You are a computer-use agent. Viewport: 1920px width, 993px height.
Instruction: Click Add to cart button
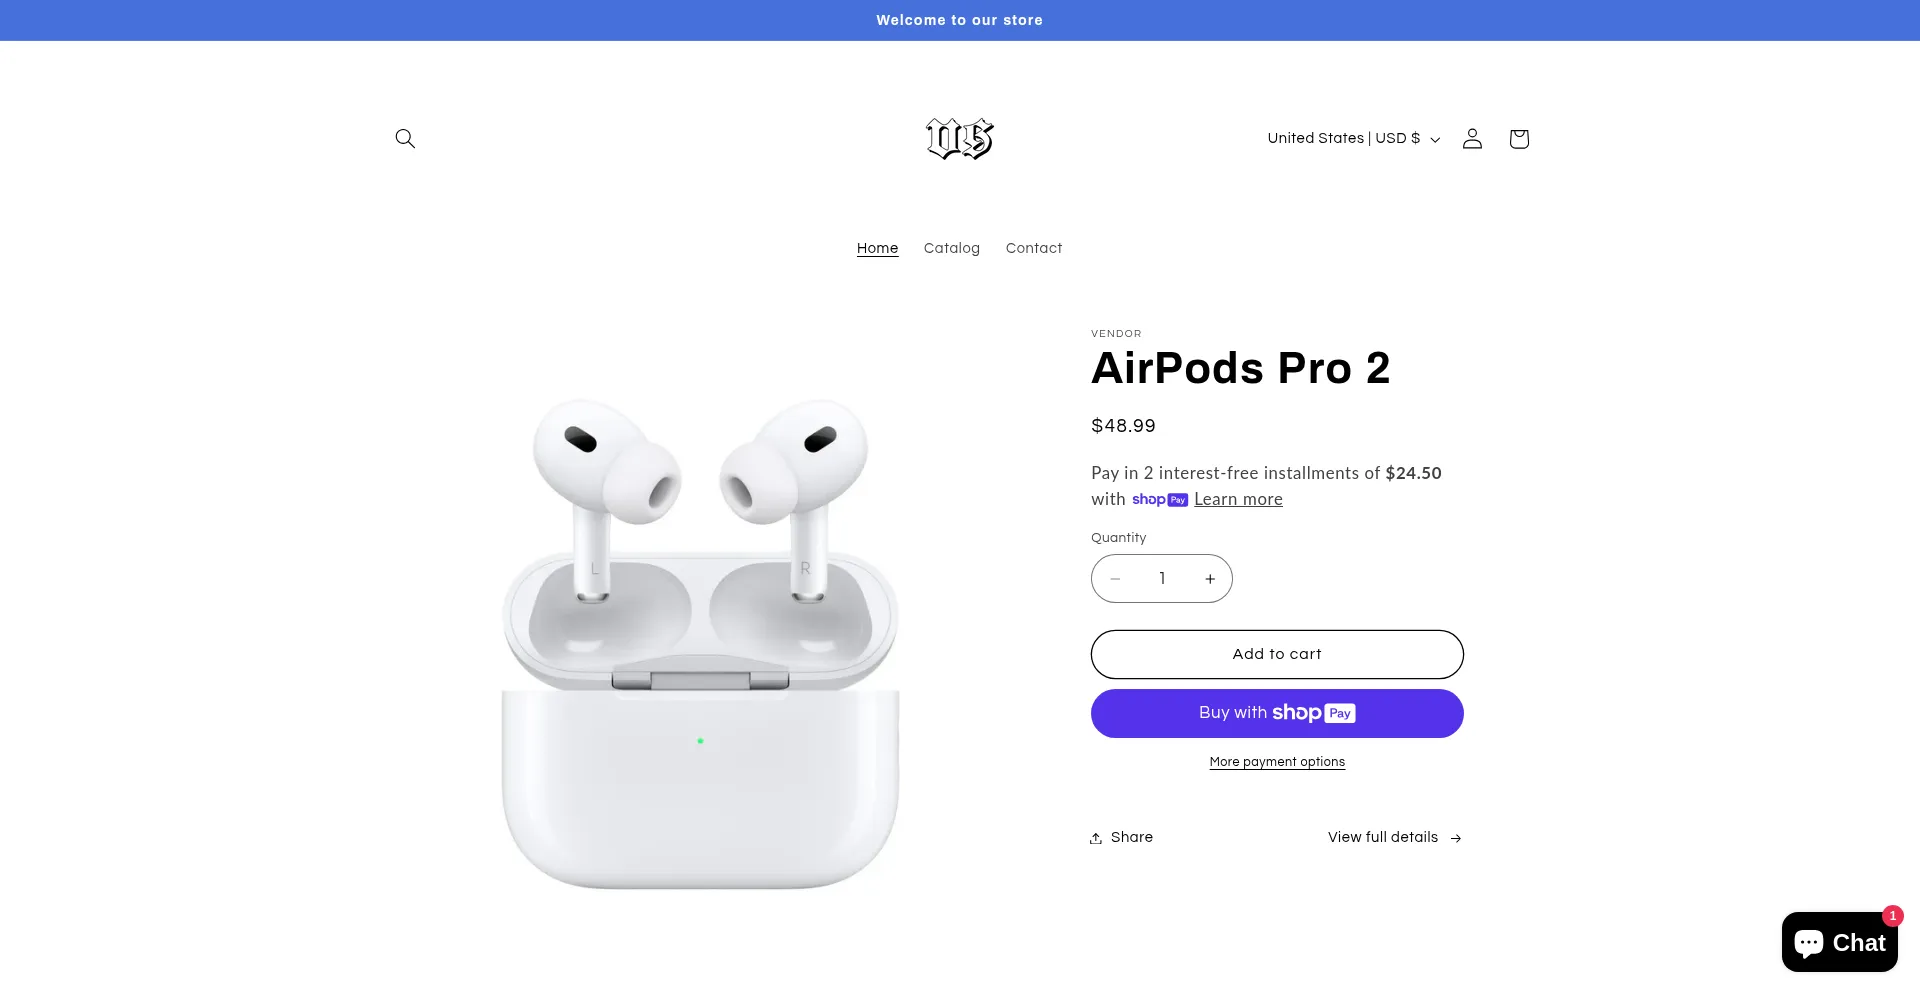[1277, 654]
